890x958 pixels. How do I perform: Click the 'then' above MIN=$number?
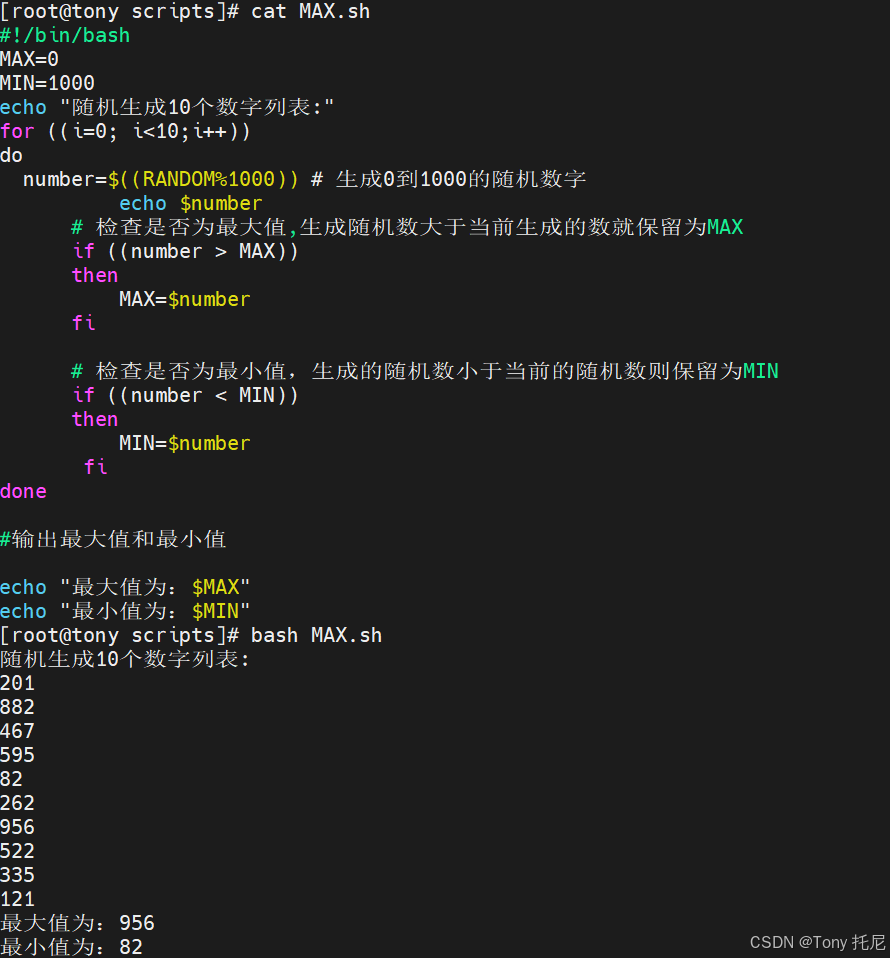(95, 419)
